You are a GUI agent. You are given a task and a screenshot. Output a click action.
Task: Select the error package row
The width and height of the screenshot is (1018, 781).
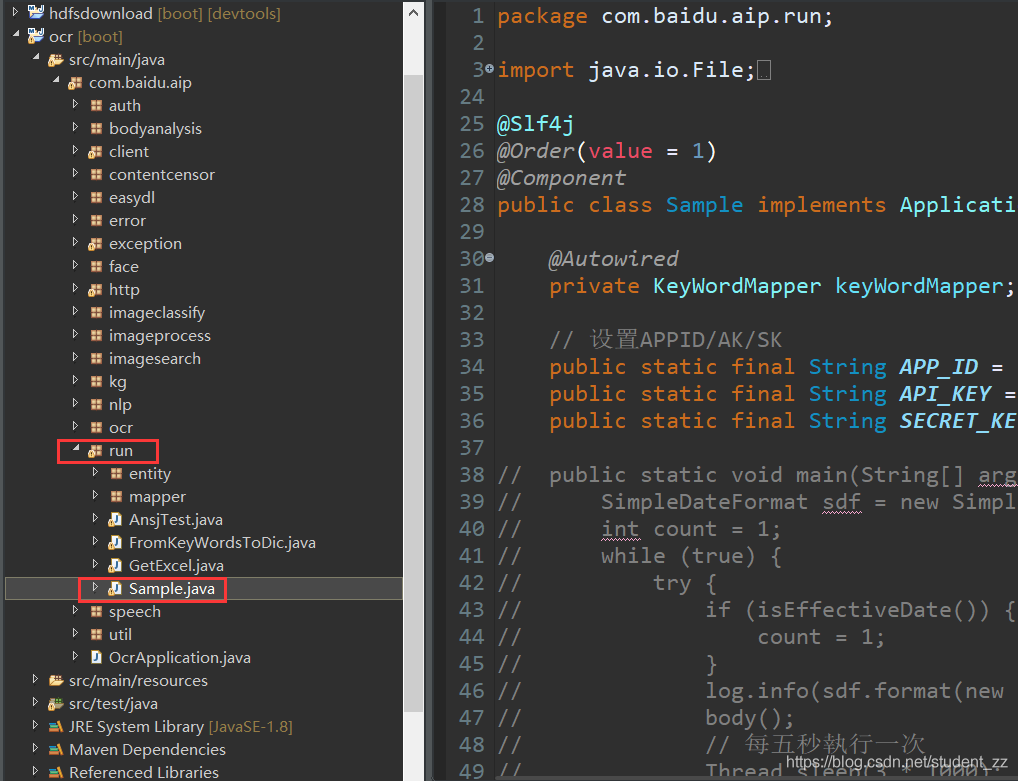click(x=204, y=221)
